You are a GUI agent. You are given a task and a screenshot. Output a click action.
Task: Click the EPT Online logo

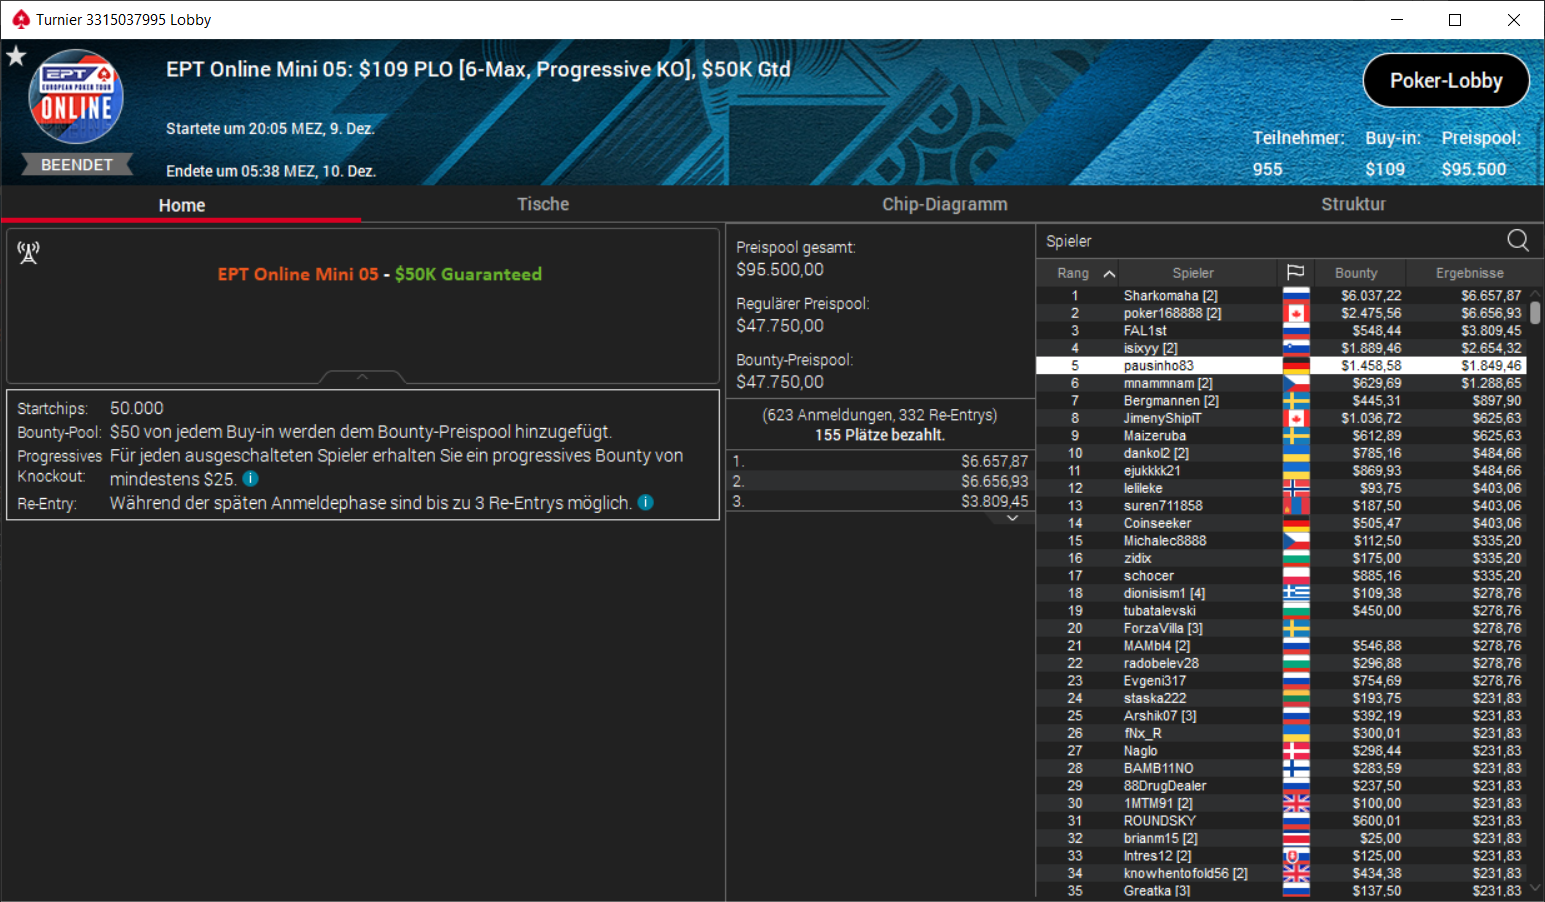[76, 98]
